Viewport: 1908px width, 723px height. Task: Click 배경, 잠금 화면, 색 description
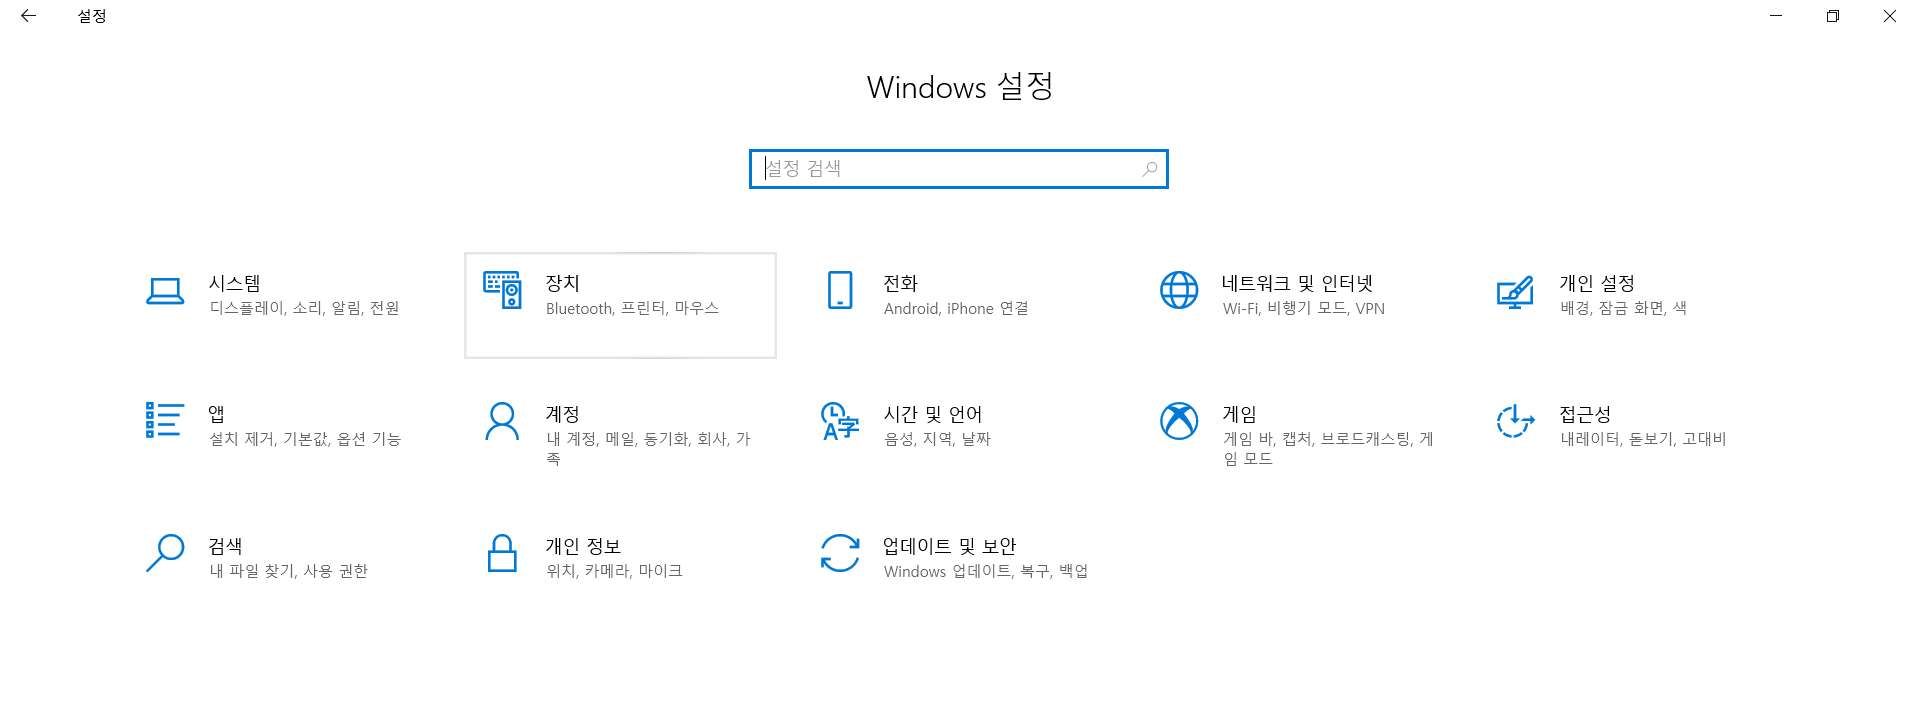click(1623, 308)
